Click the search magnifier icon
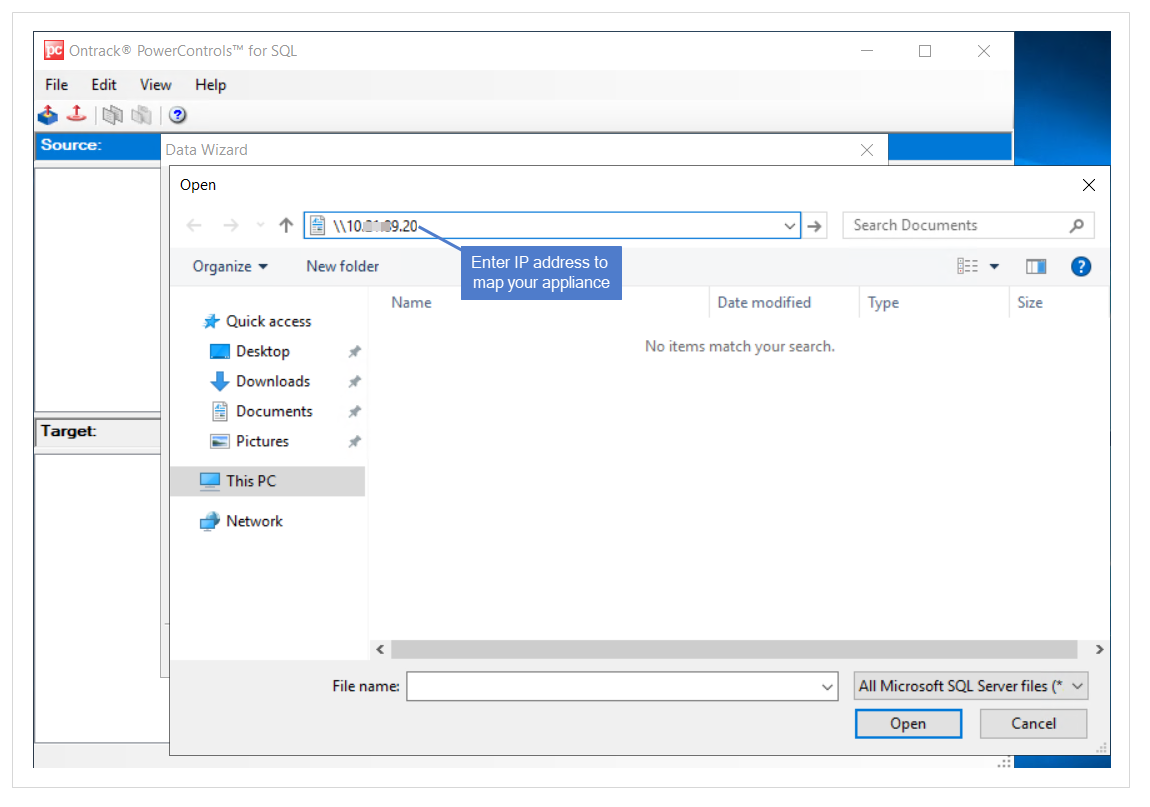The width and height of the screenshot is (1150, 807). pos(1076,225)
